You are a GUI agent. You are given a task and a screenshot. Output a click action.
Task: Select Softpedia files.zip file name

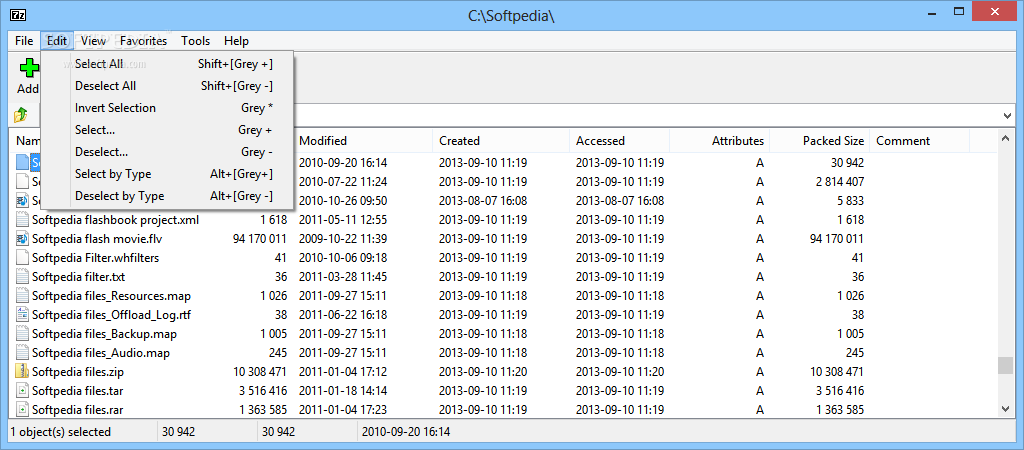pyautogui.click(x=78, y=372)
